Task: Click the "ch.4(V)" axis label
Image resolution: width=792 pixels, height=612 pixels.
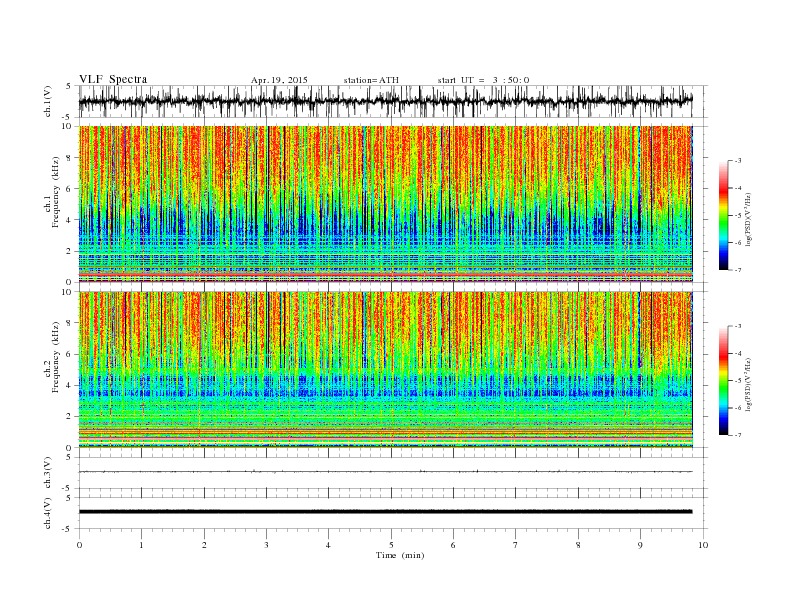Action: pyautogui.click(x=48, y=513)
